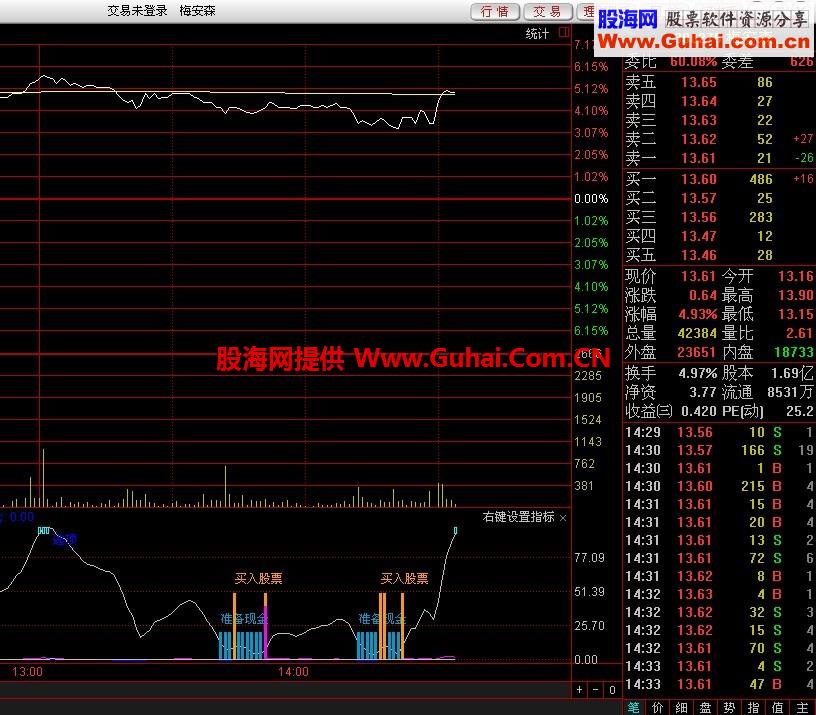The height and width of the screenshot is (715, 816).
Task: Select the 指 indicator tab
Action: click(753, 707)
